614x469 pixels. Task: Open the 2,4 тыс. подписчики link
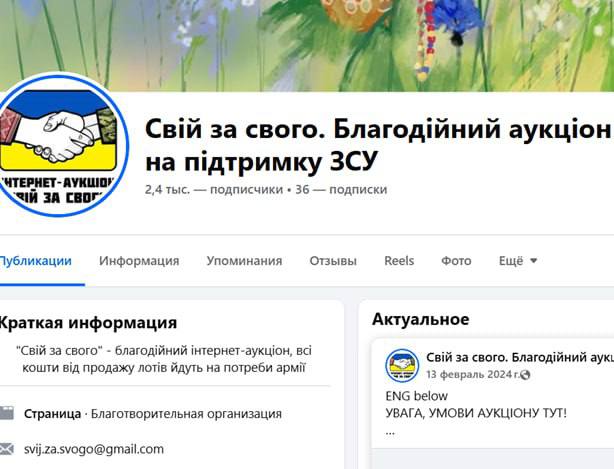coord(214,189)
